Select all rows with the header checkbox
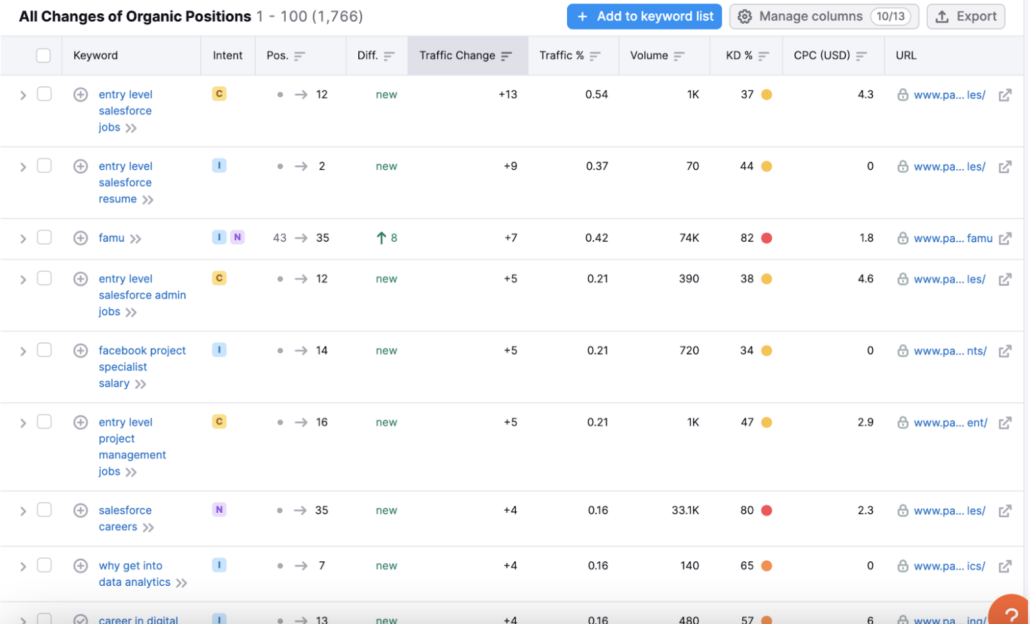 point(44,55)
